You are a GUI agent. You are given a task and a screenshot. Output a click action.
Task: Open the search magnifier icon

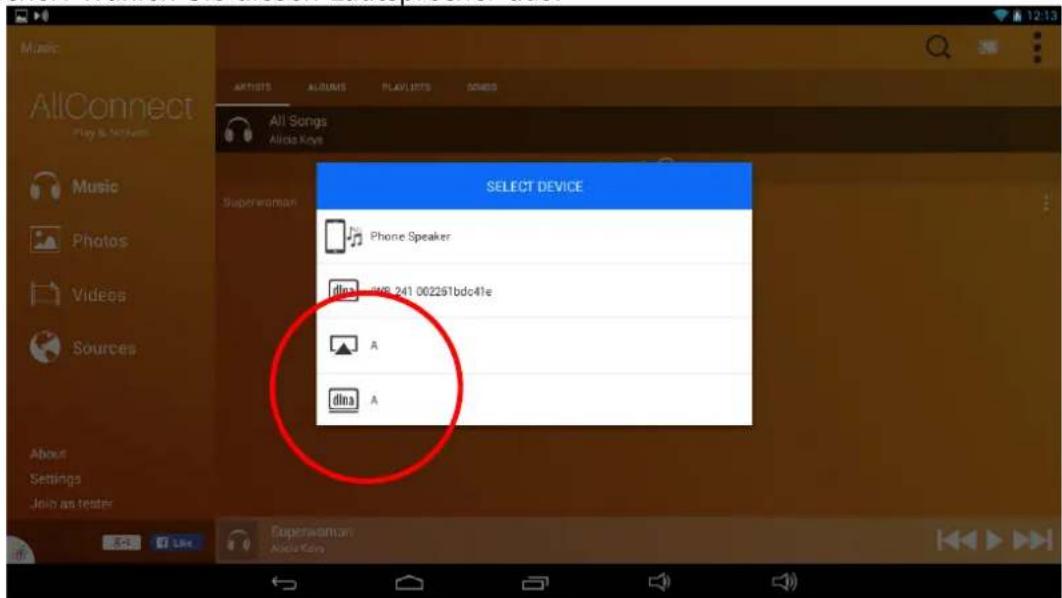(938, 47)
